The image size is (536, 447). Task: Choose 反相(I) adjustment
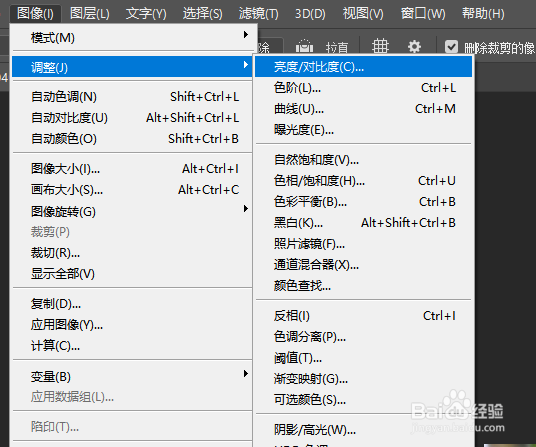(x=363, y=316)
